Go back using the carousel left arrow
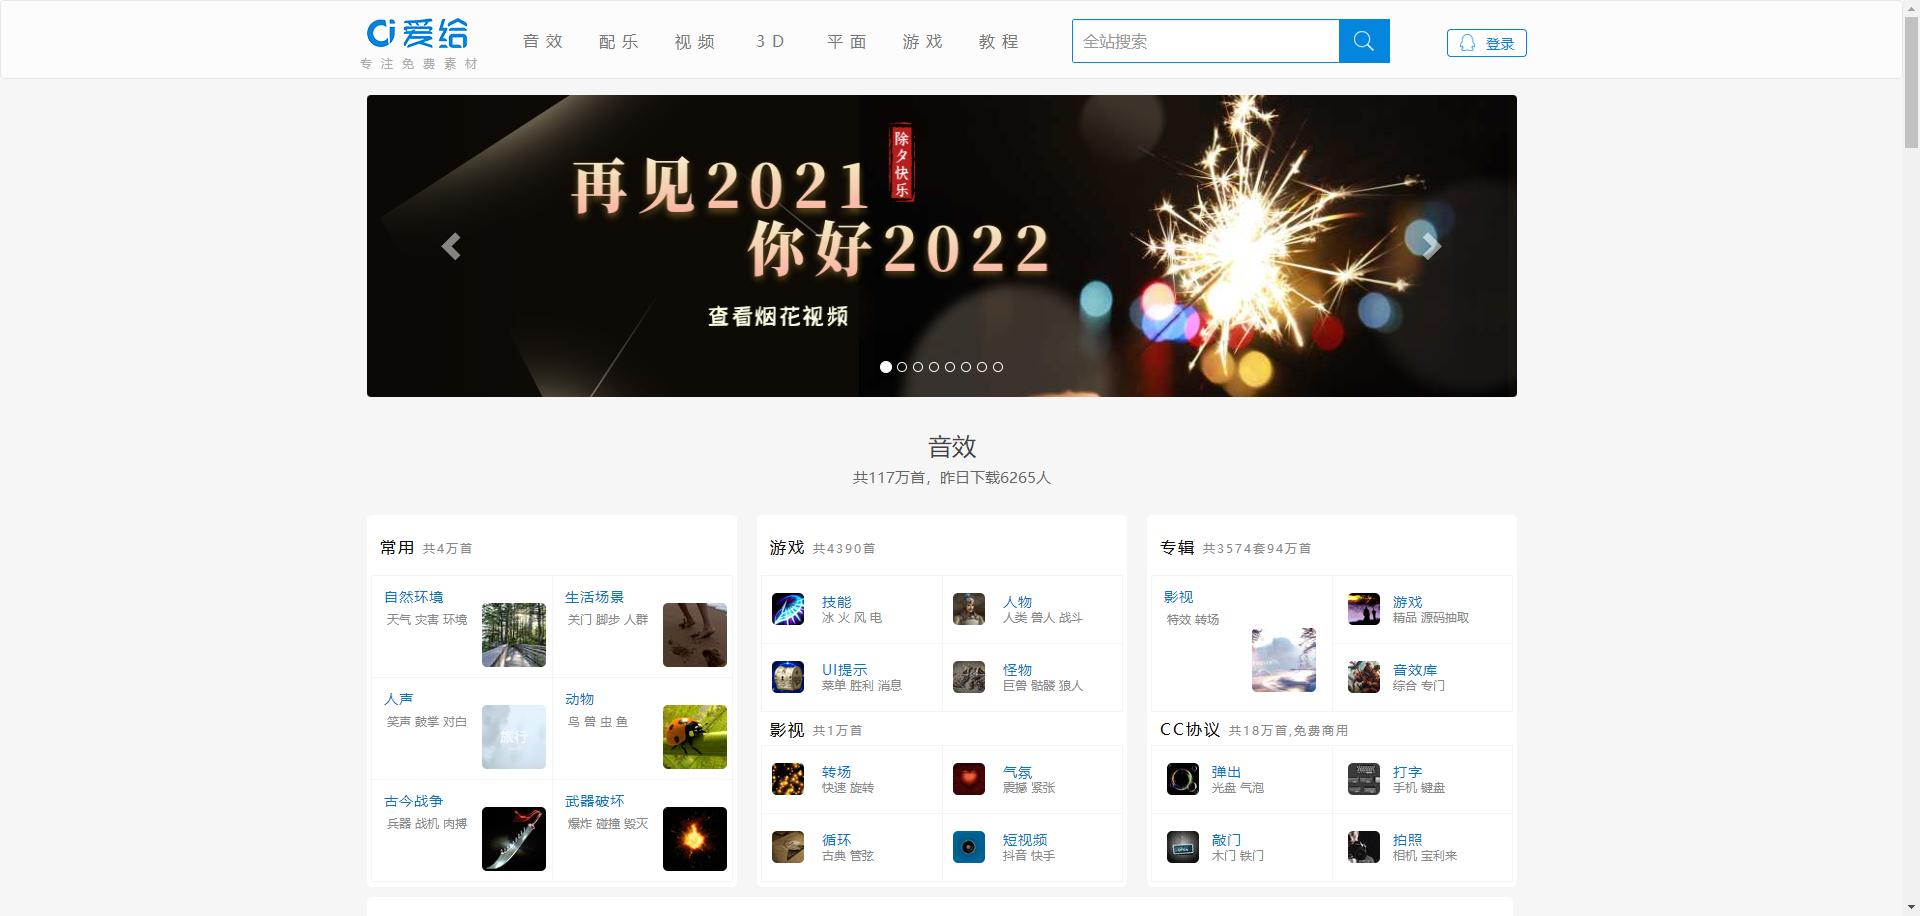Image resolution: width=1920 pixels, height=916 pixels. pyautogui.click(x=453, y=245)
